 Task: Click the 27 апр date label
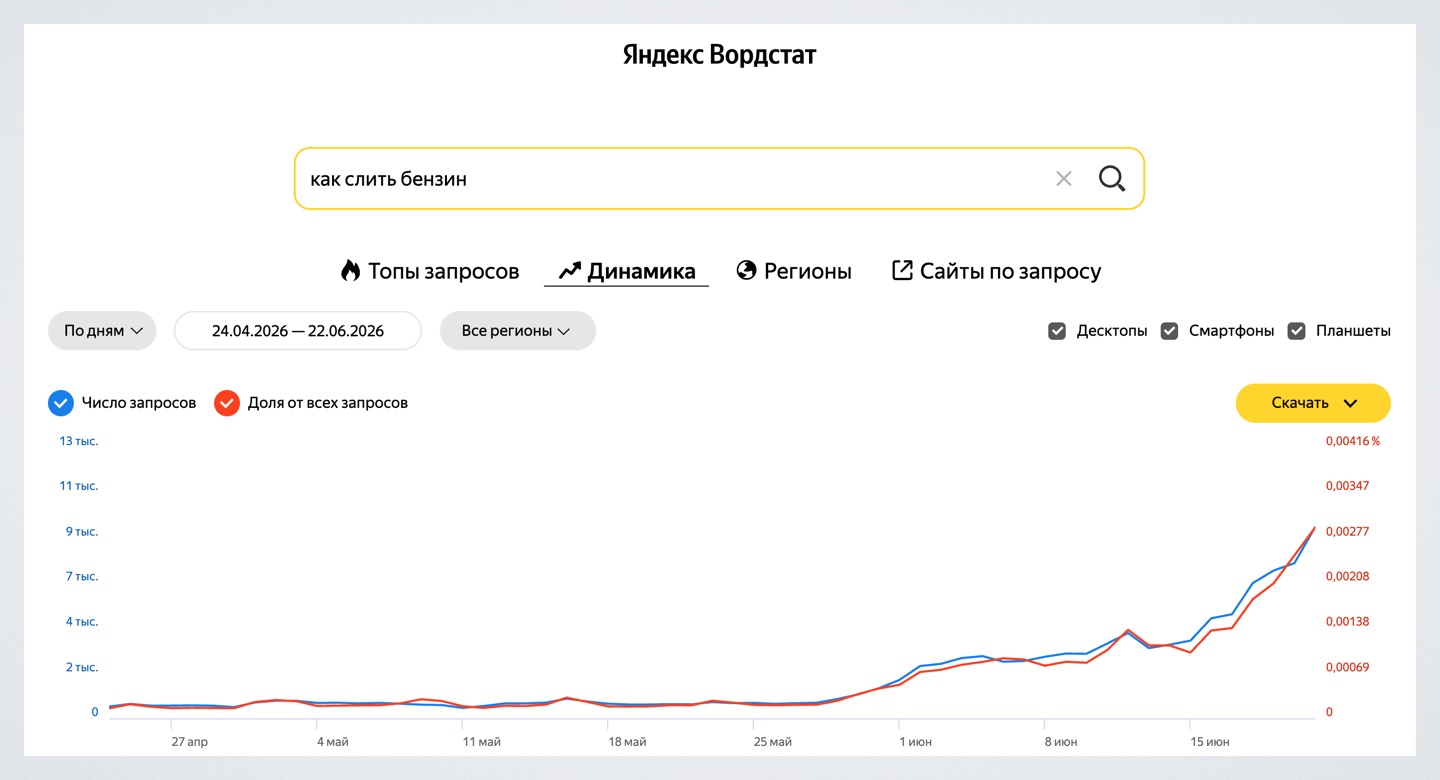point(190,742)
